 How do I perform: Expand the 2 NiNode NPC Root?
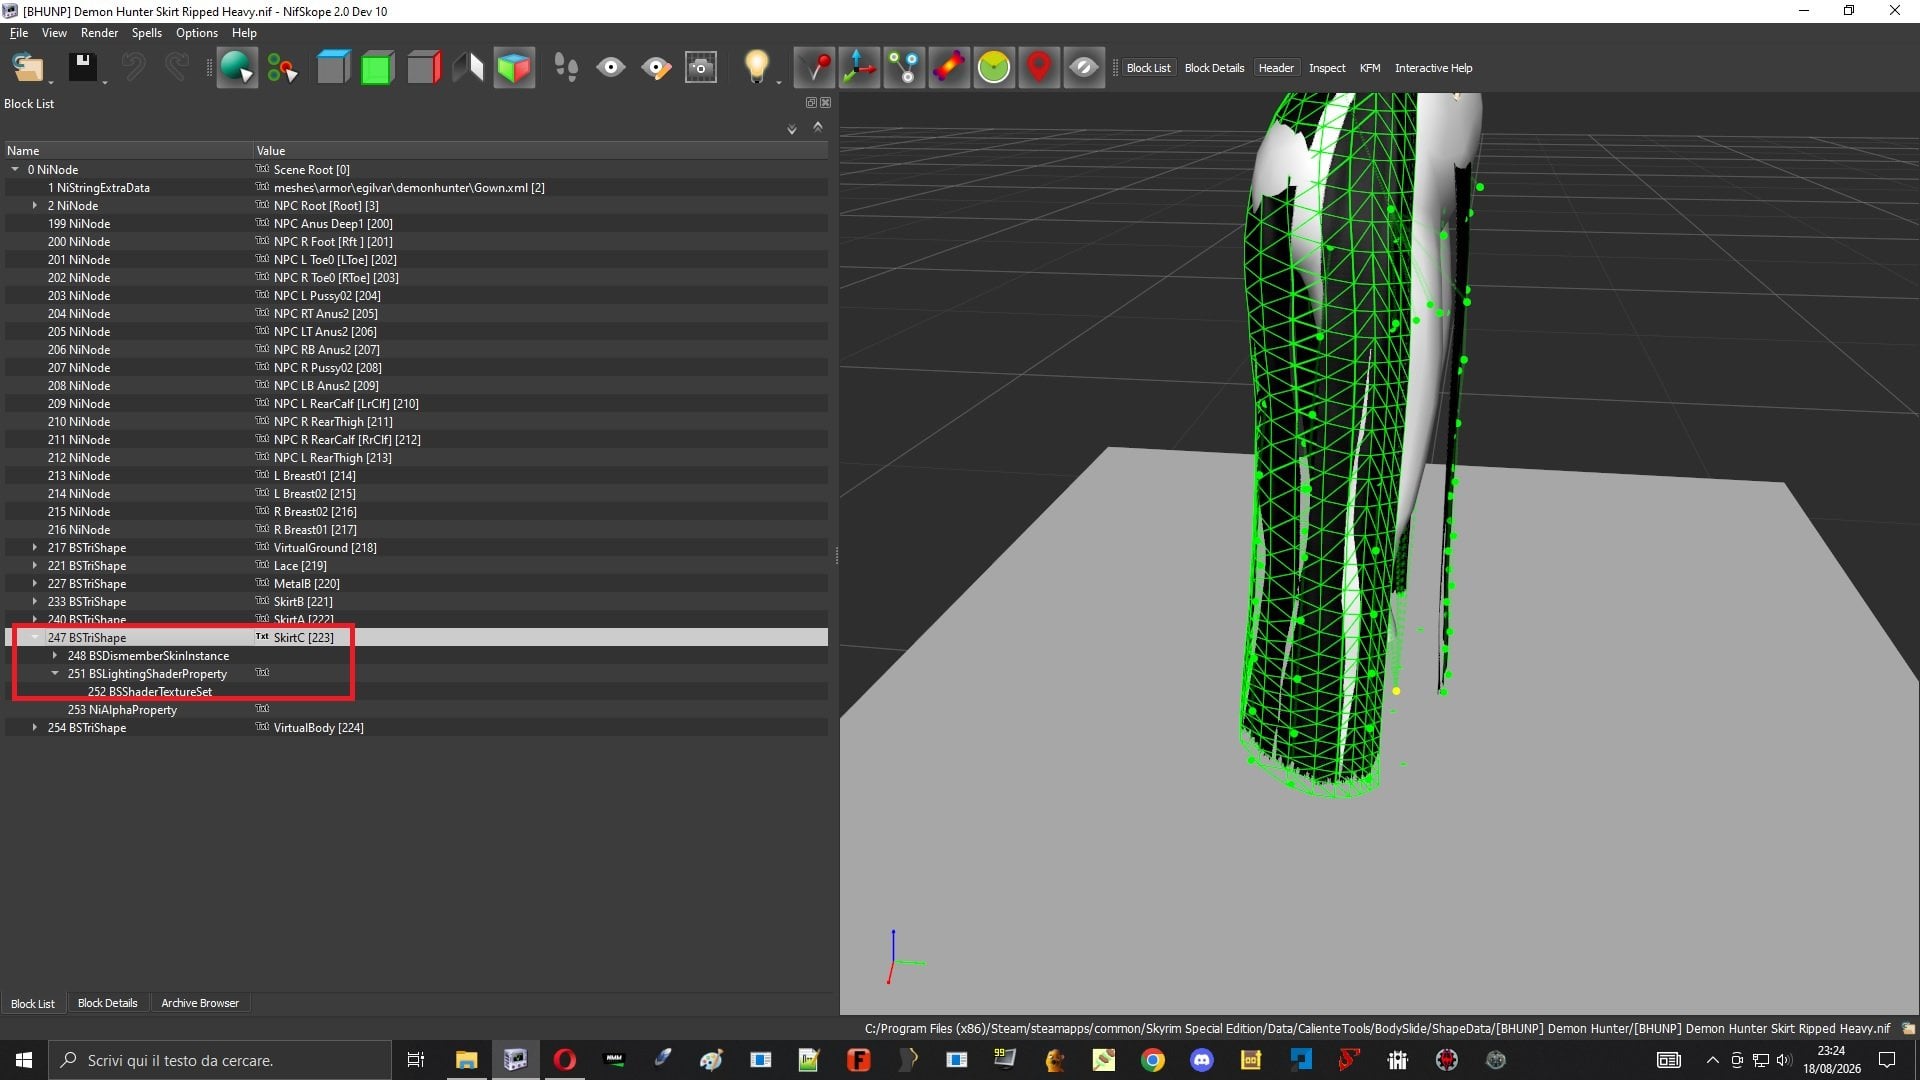point(35,206)
